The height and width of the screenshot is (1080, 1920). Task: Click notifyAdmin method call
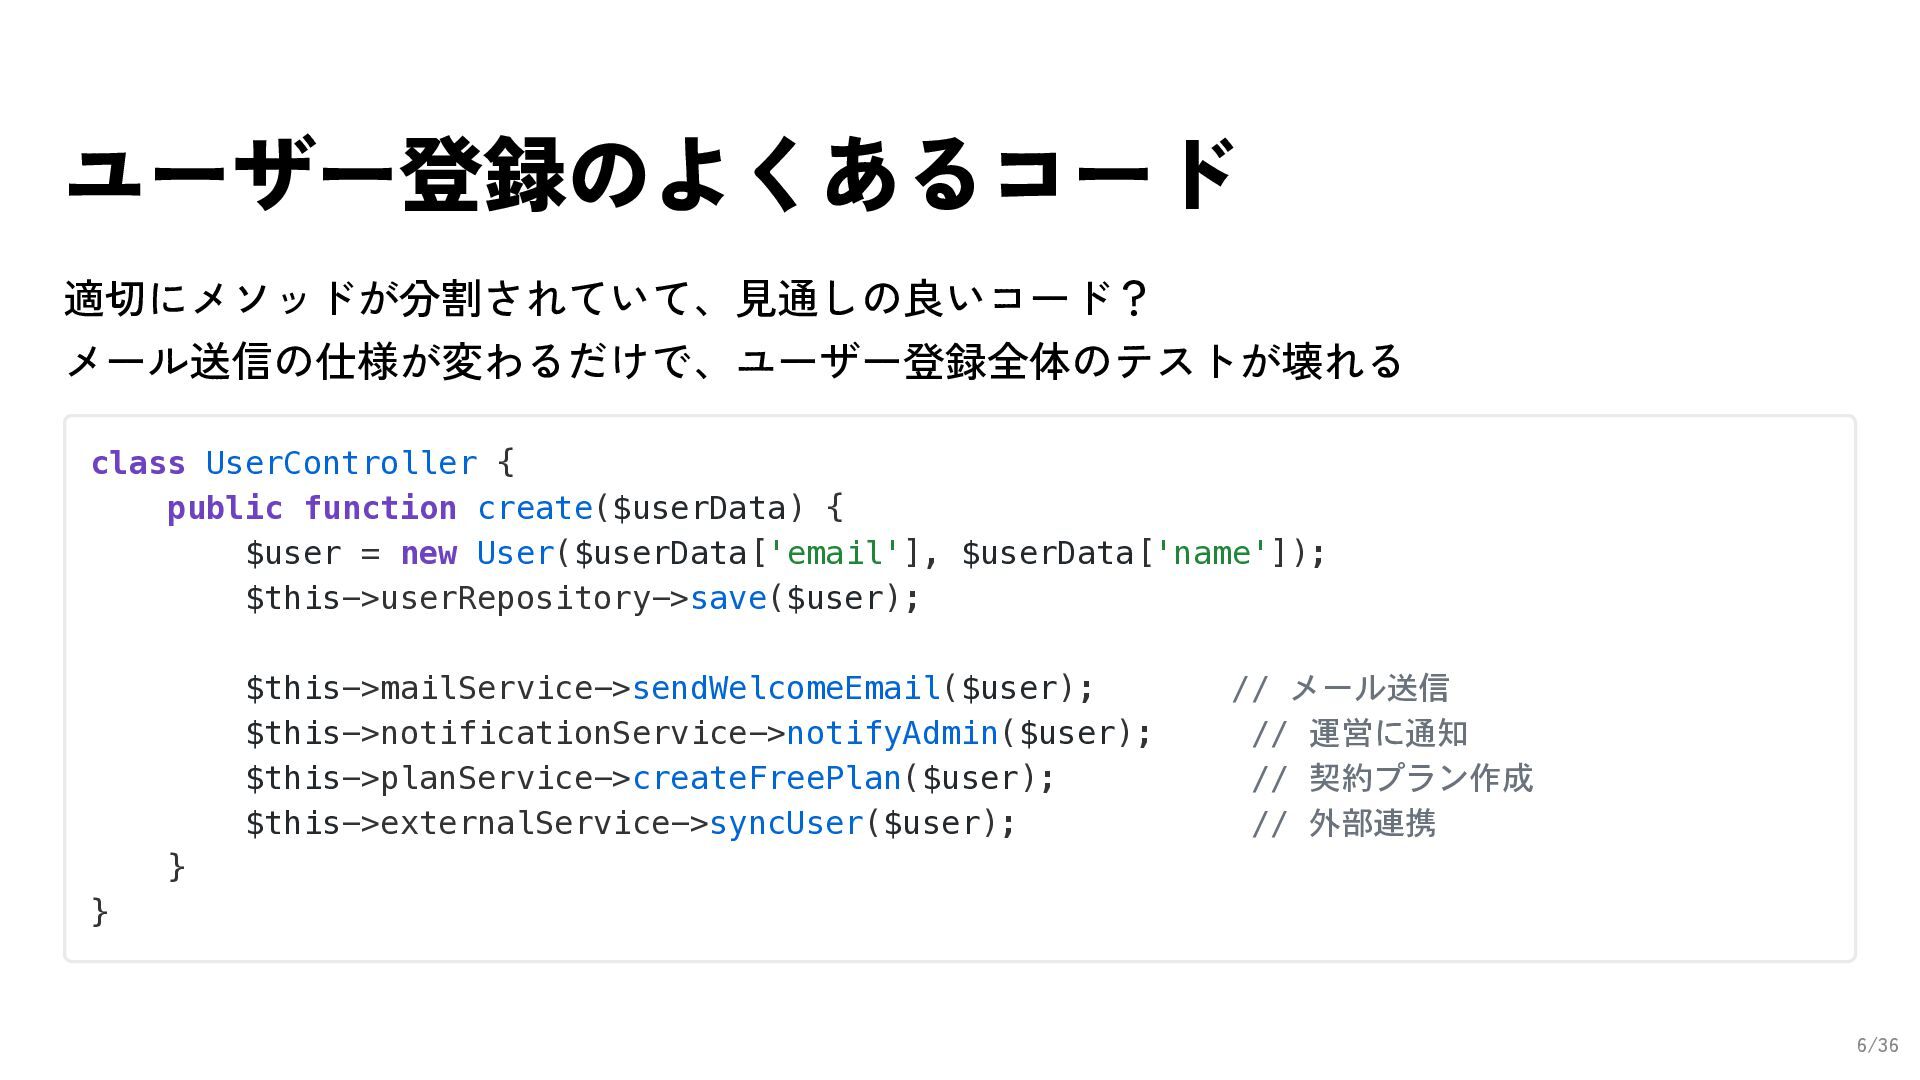click(x=892, y=733)
